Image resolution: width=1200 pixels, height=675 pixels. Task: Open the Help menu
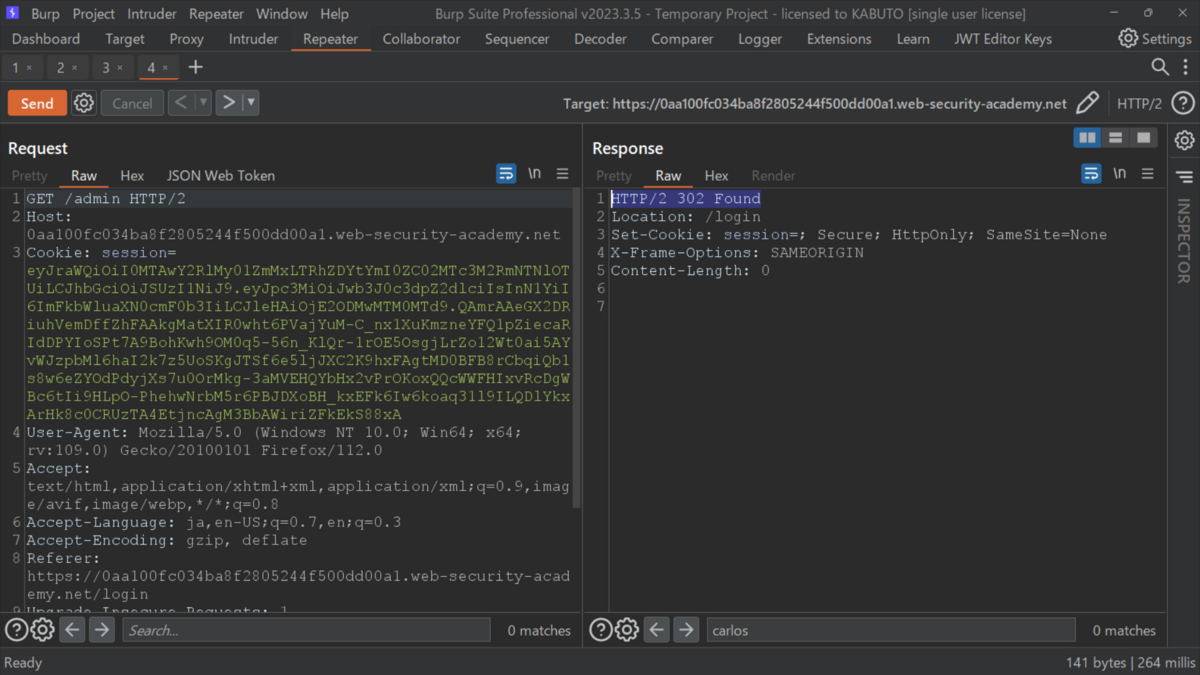tap(334, 14)
